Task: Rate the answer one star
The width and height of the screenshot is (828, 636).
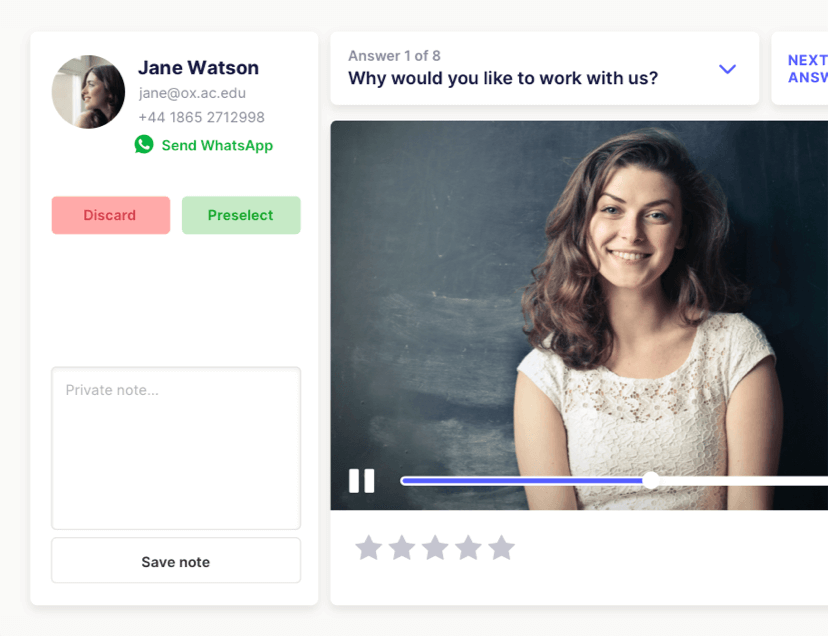Action: 369,548
